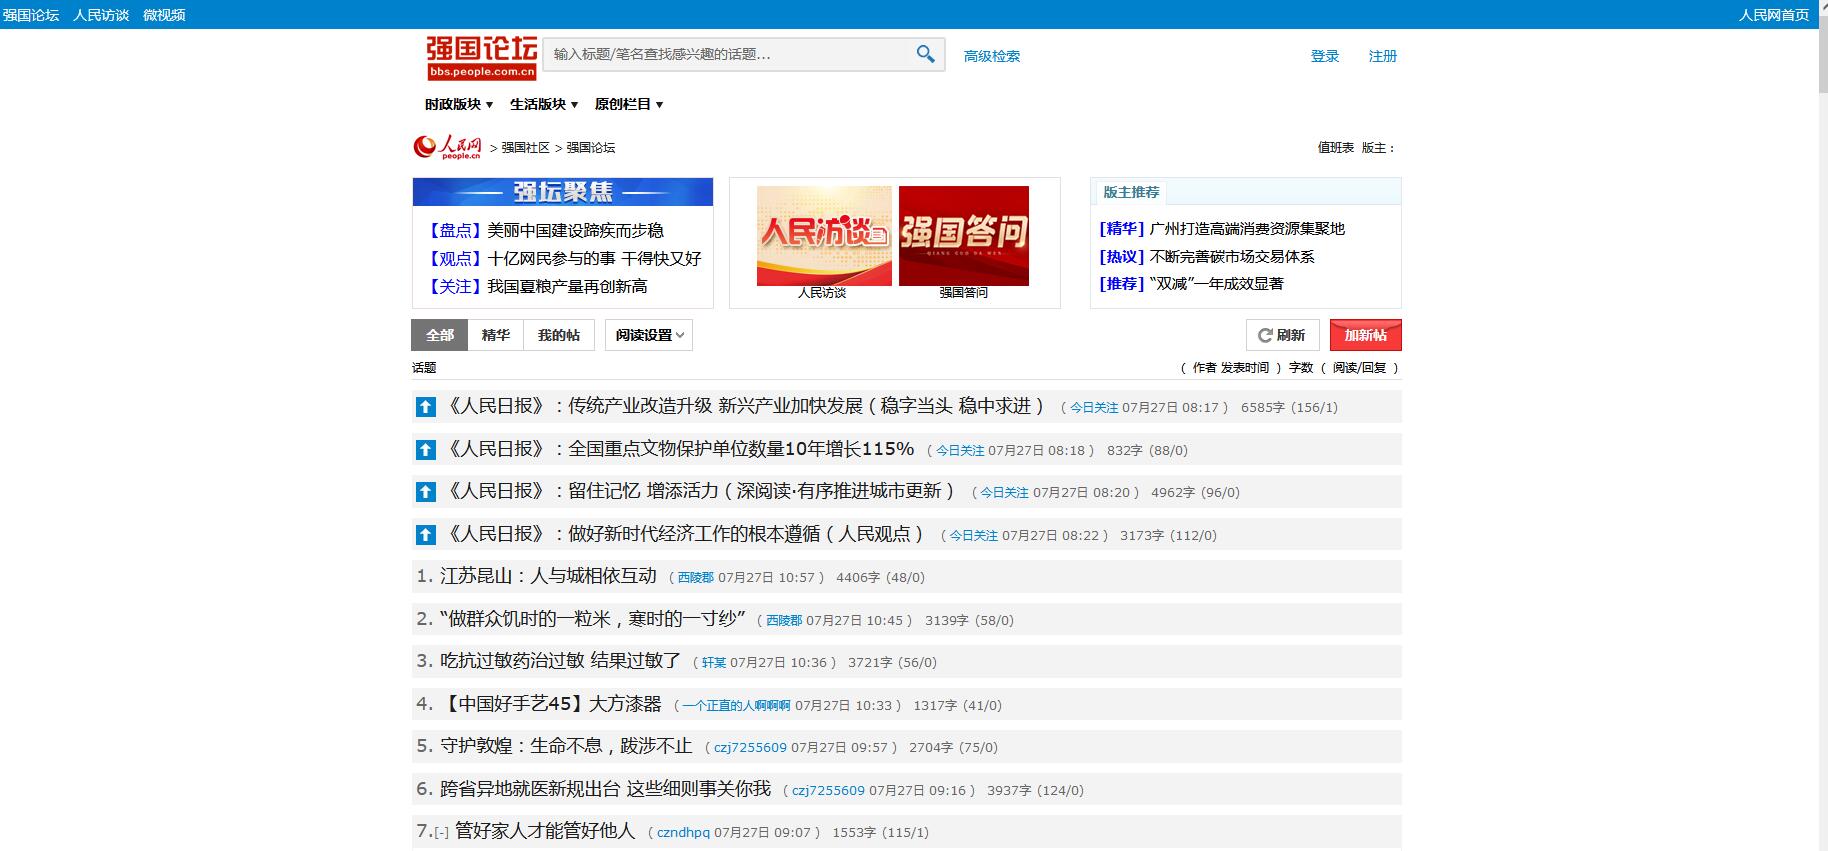Screen dimensions: 1828x851
Task: Click author 西陵郡 on 江苏昆山 post
Action: pos(696,577)
